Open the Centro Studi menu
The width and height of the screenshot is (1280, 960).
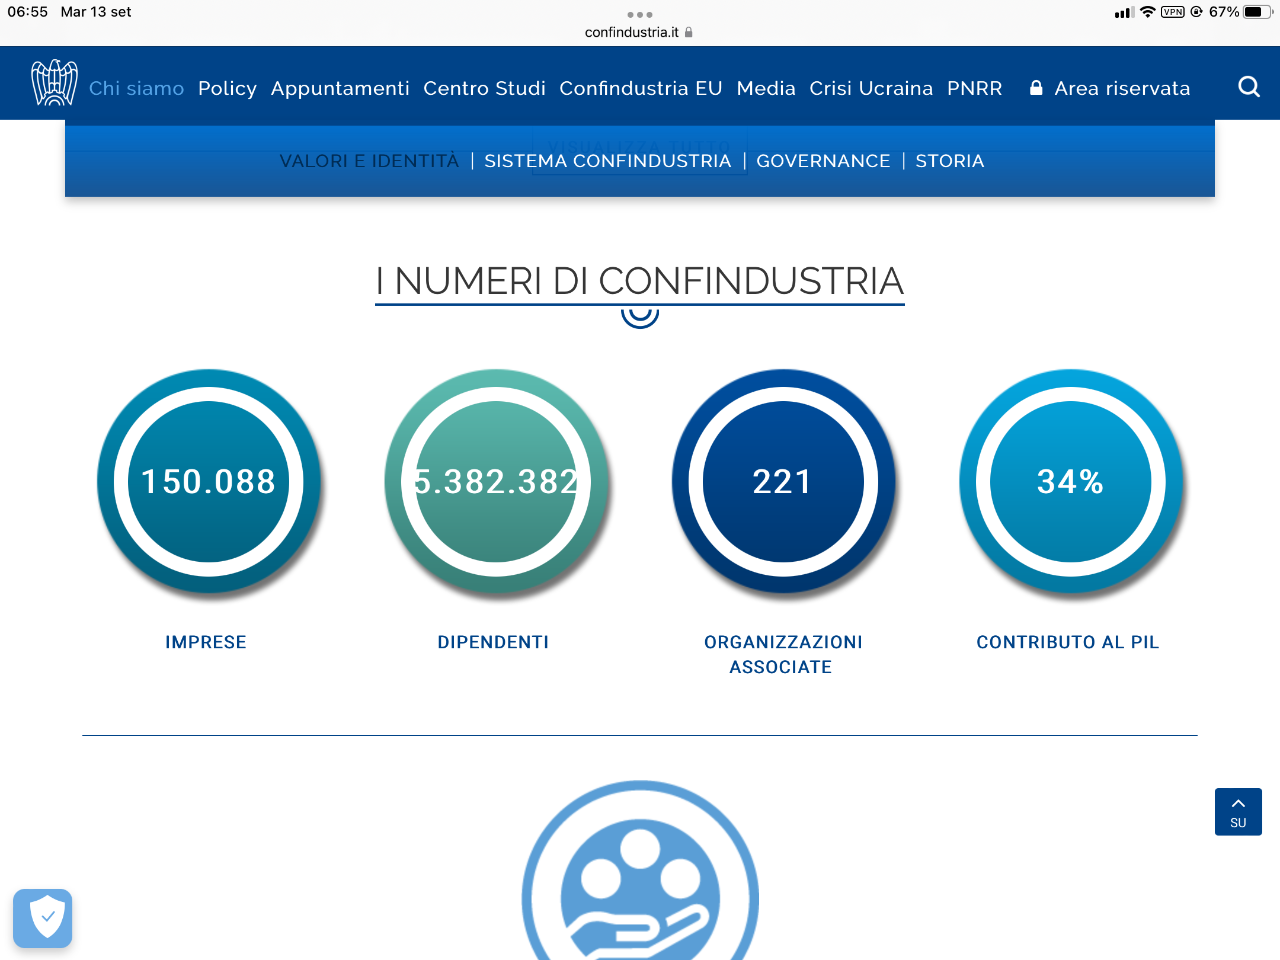coord(484,88)
